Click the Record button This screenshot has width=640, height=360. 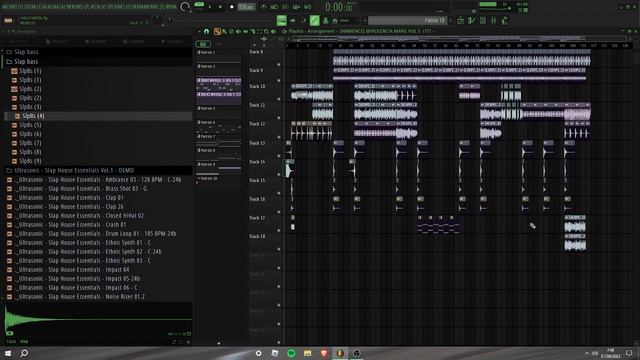(x=231, y=7)
